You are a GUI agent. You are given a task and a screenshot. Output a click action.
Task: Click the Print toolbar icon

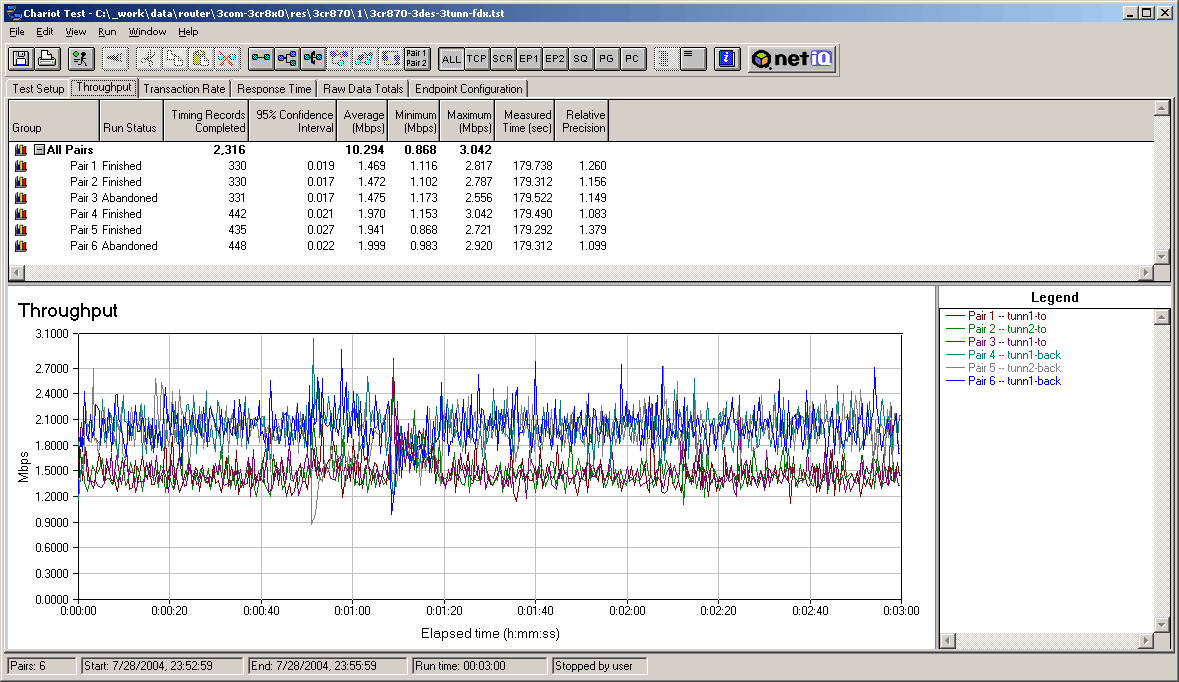(46, 59)
